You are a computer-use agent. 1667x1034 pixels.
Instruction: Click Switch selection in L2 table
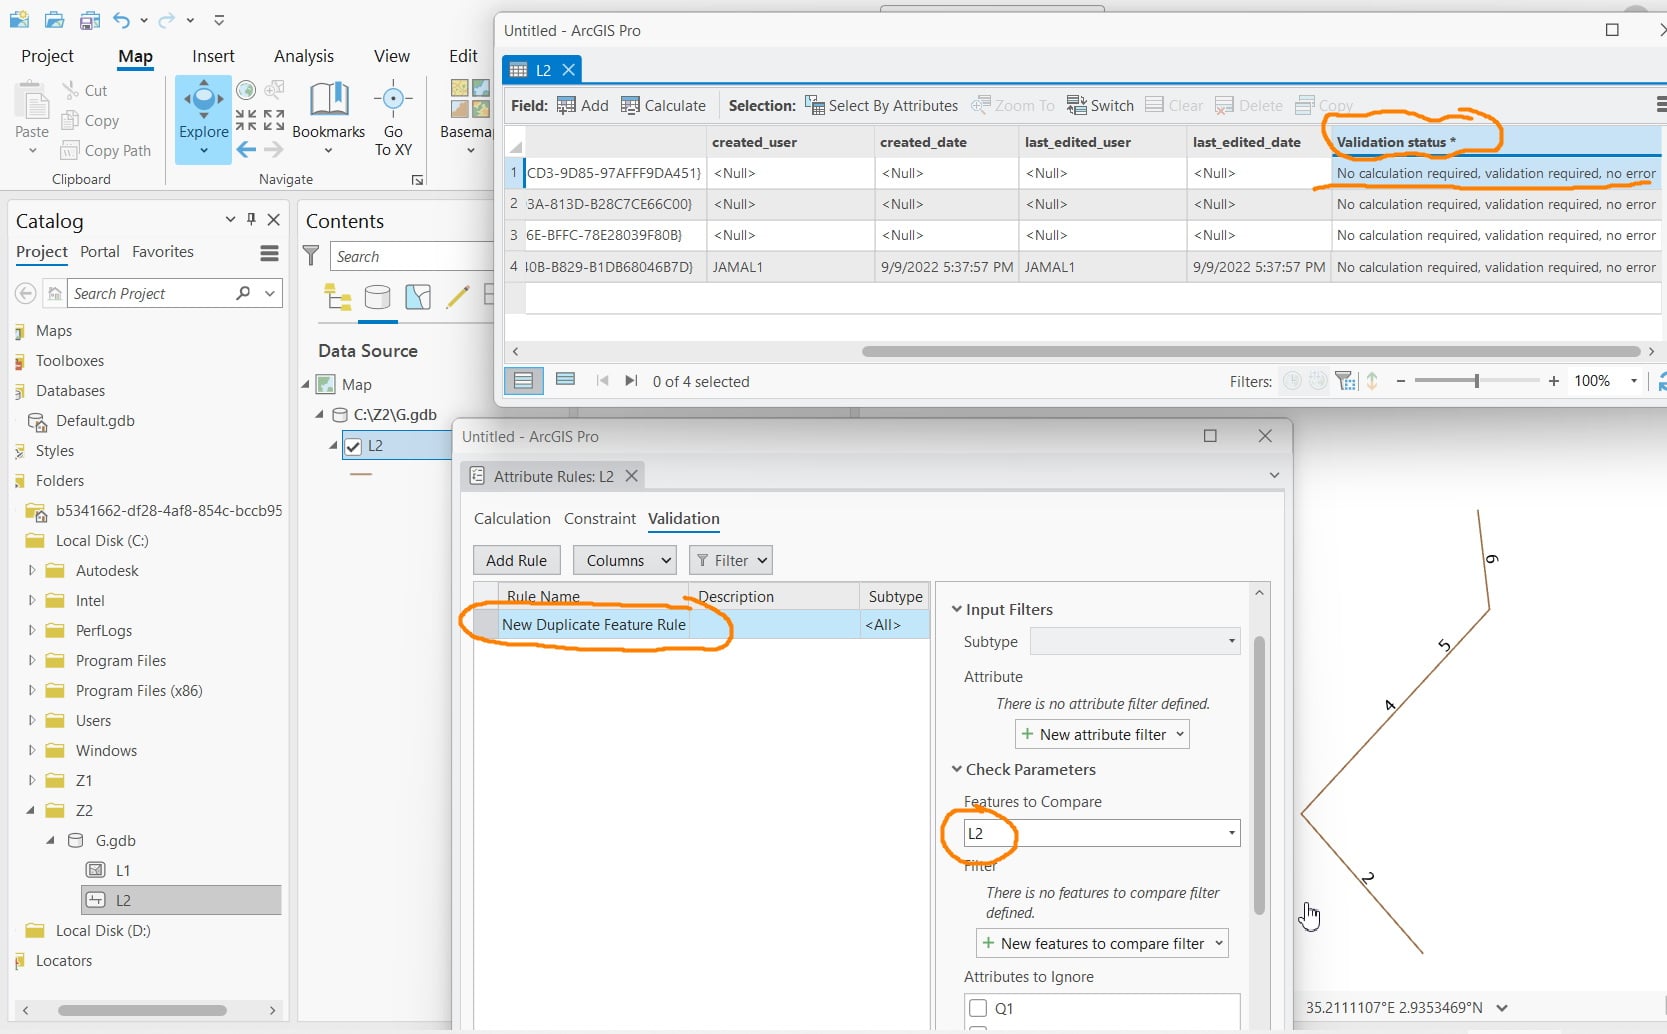(x=1100, y=105)
